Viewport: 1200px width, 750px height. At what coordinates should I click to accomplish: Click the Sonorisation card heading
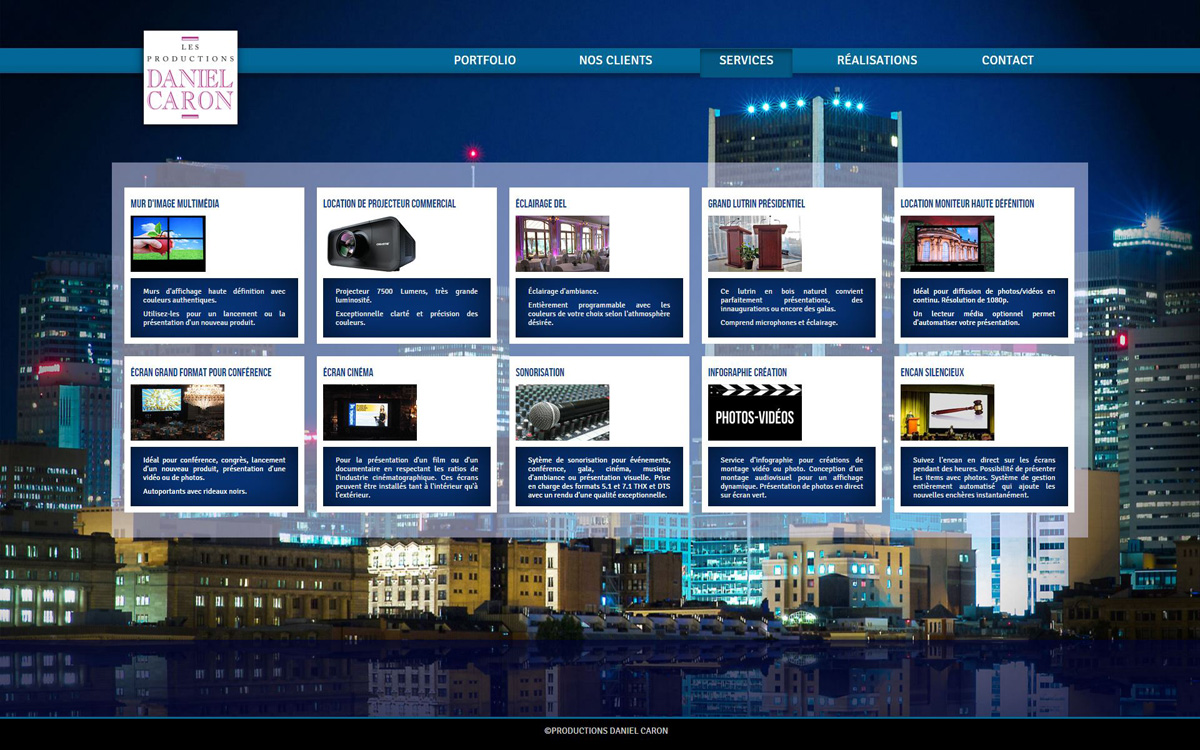coord(540,372)
